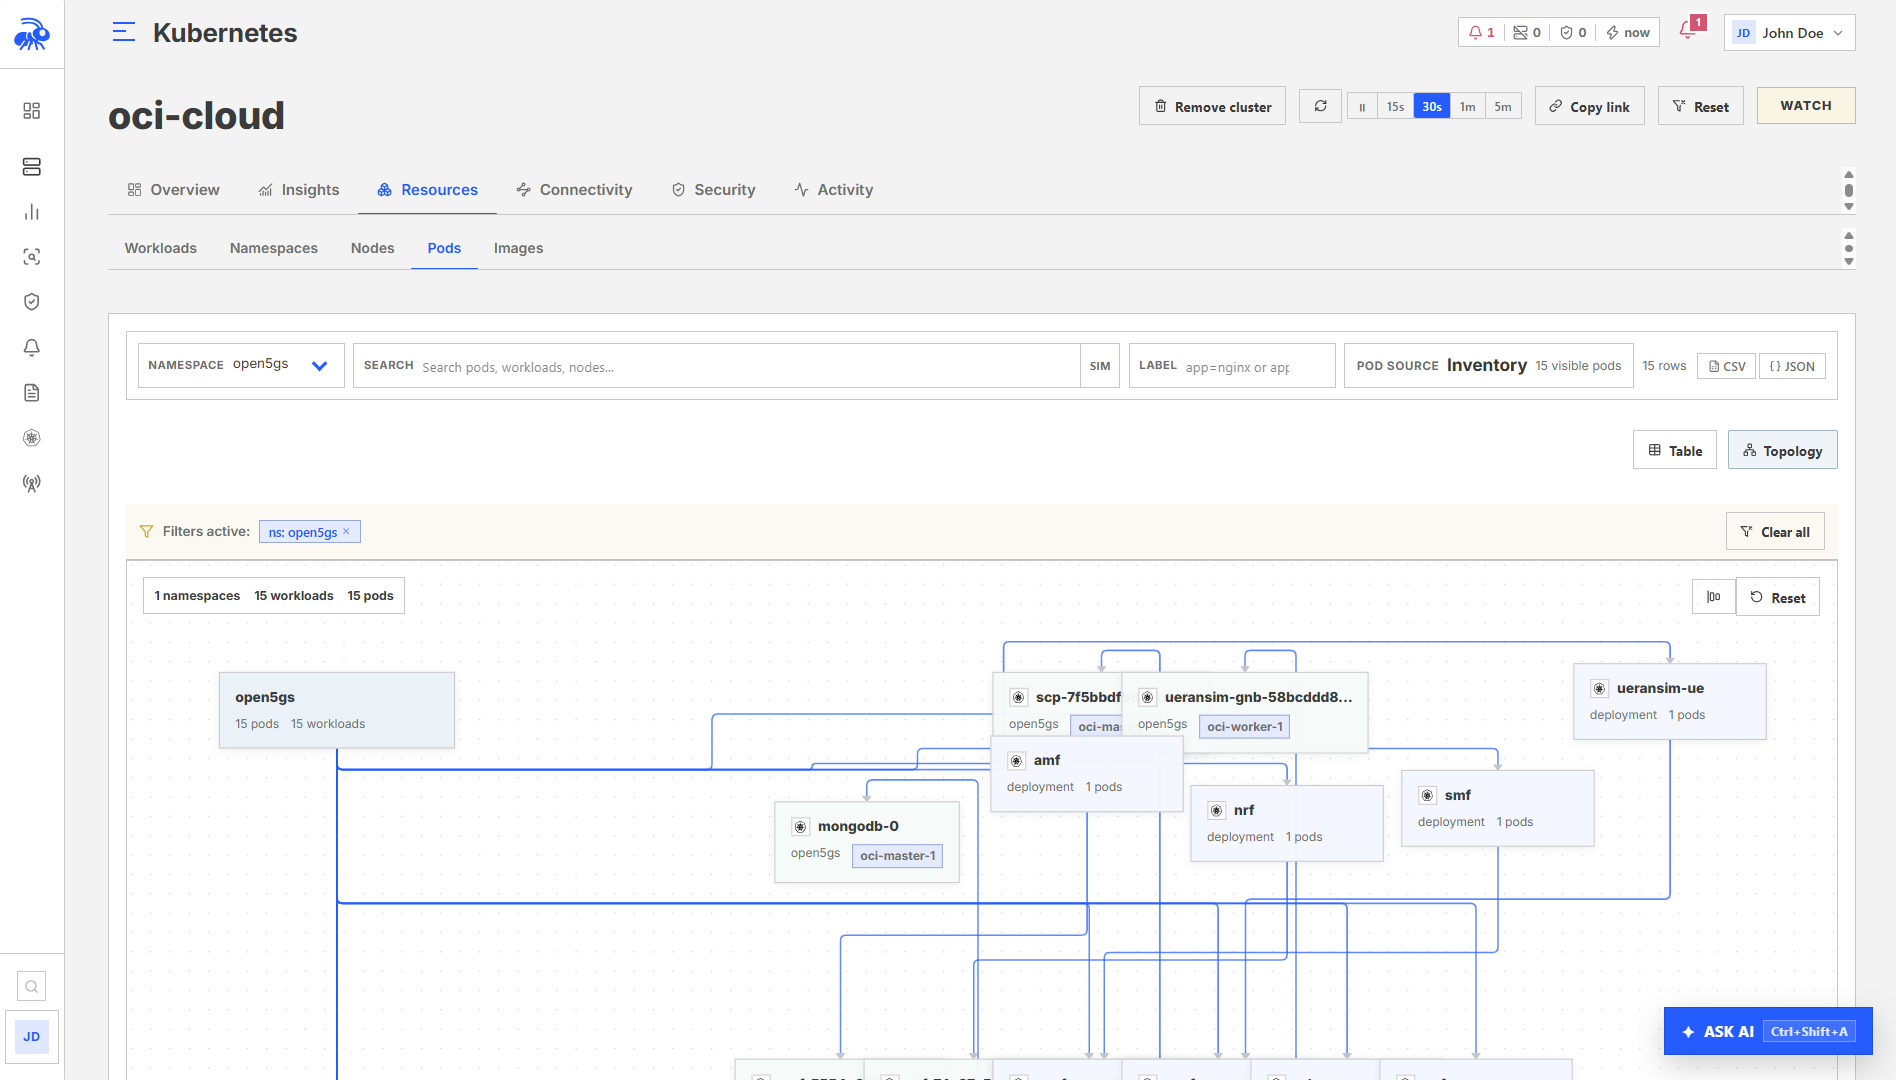Set refresh interval to 30s
Viewport: 1896px width, 1080px height.
(x=1432, y=106)
